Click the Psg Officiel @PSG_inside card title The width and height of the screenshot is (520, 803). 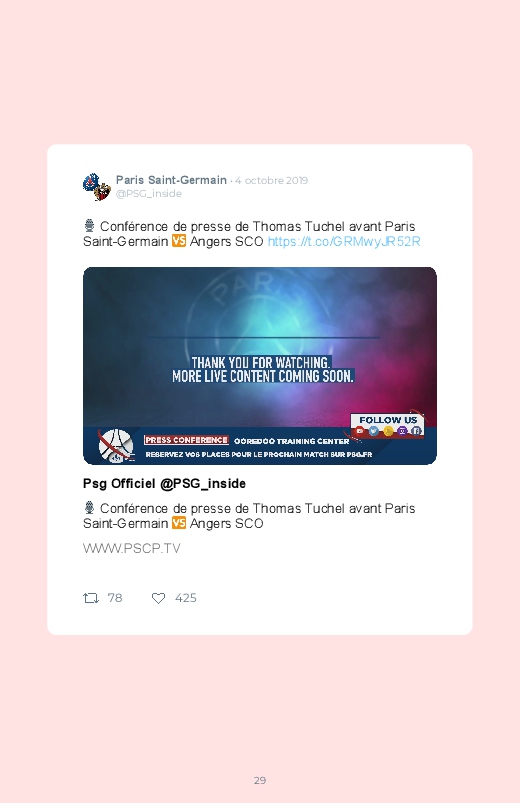tap(164, 483)
